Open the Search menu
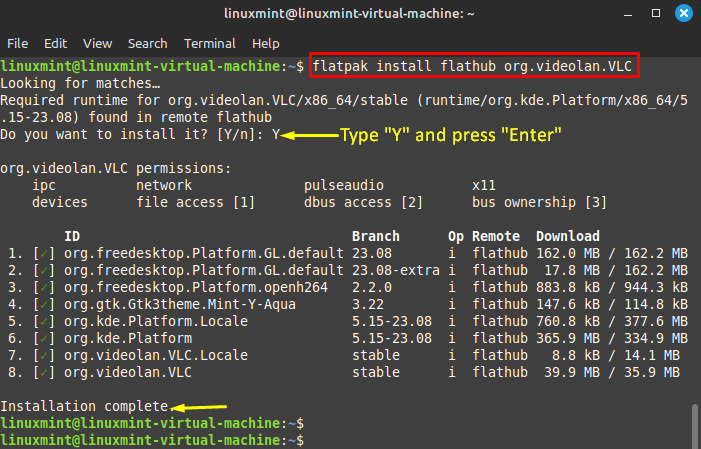This screenshot has width=701, height=449. click(x=147, y=44)
